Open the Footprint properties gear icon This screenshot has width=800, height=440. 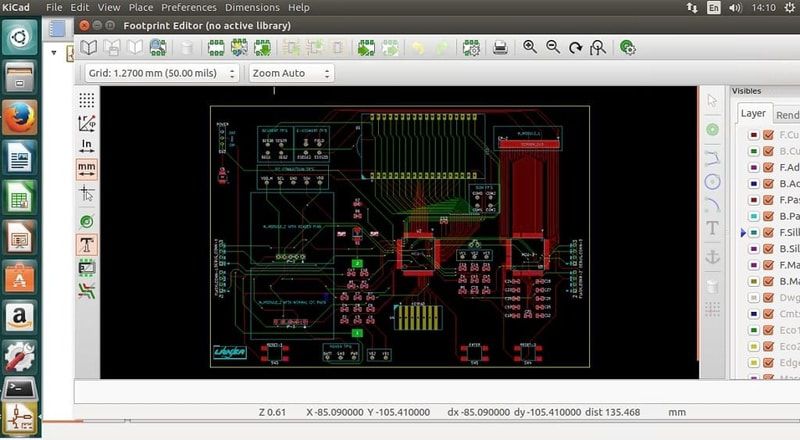click(x=471, y=48)
